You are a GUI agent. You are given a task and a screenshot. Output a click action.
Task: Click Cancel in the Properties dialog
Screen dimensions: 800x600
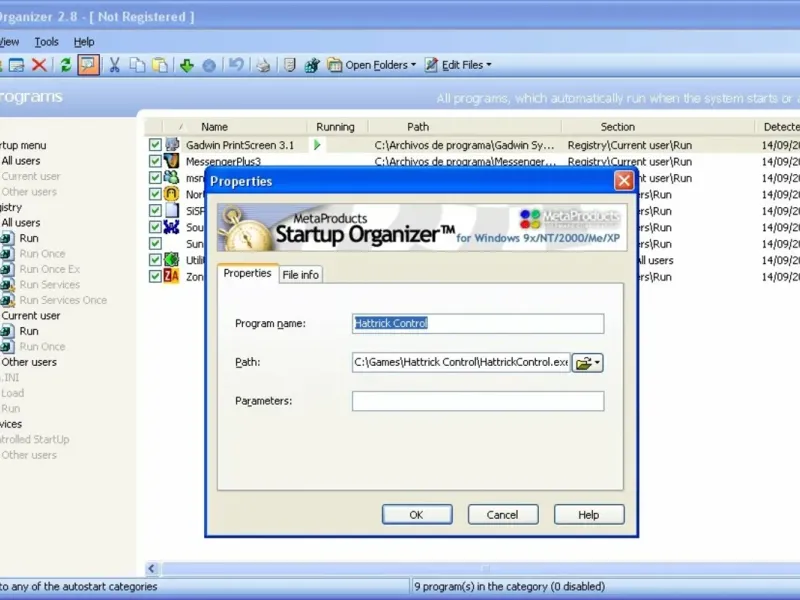click(x=503, y=515)
